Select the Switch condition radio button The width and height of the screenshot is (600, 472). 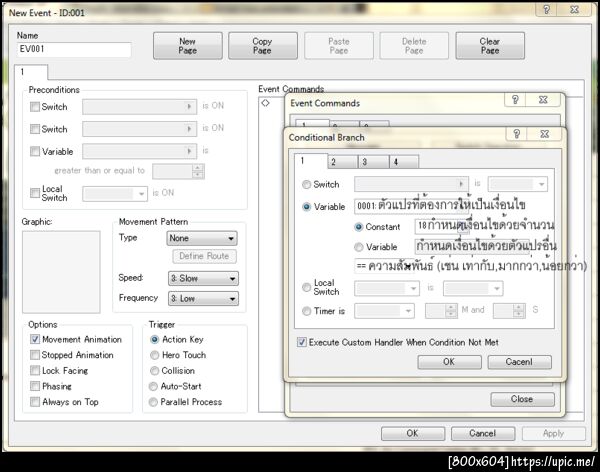pos(307,185)
